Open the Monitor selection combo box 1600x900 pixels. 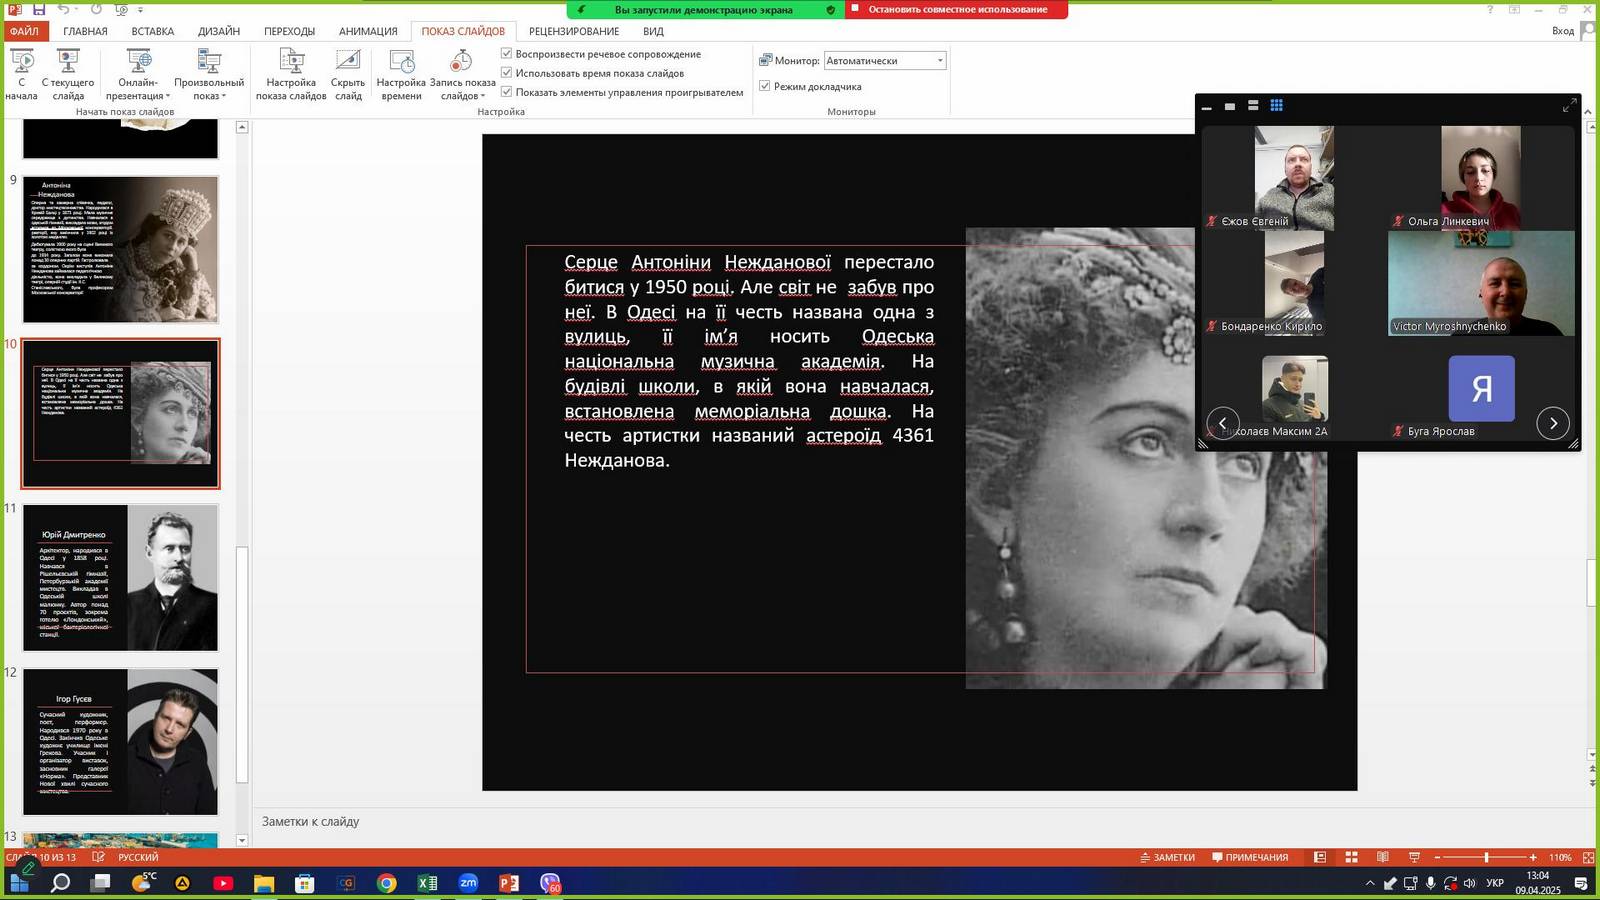[x=885, y=61]
